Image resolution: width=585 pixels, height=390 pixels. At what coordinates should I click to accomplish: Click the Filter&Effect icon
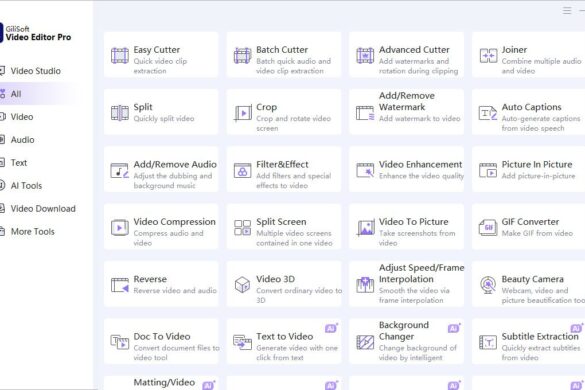(x=243, y=170)
